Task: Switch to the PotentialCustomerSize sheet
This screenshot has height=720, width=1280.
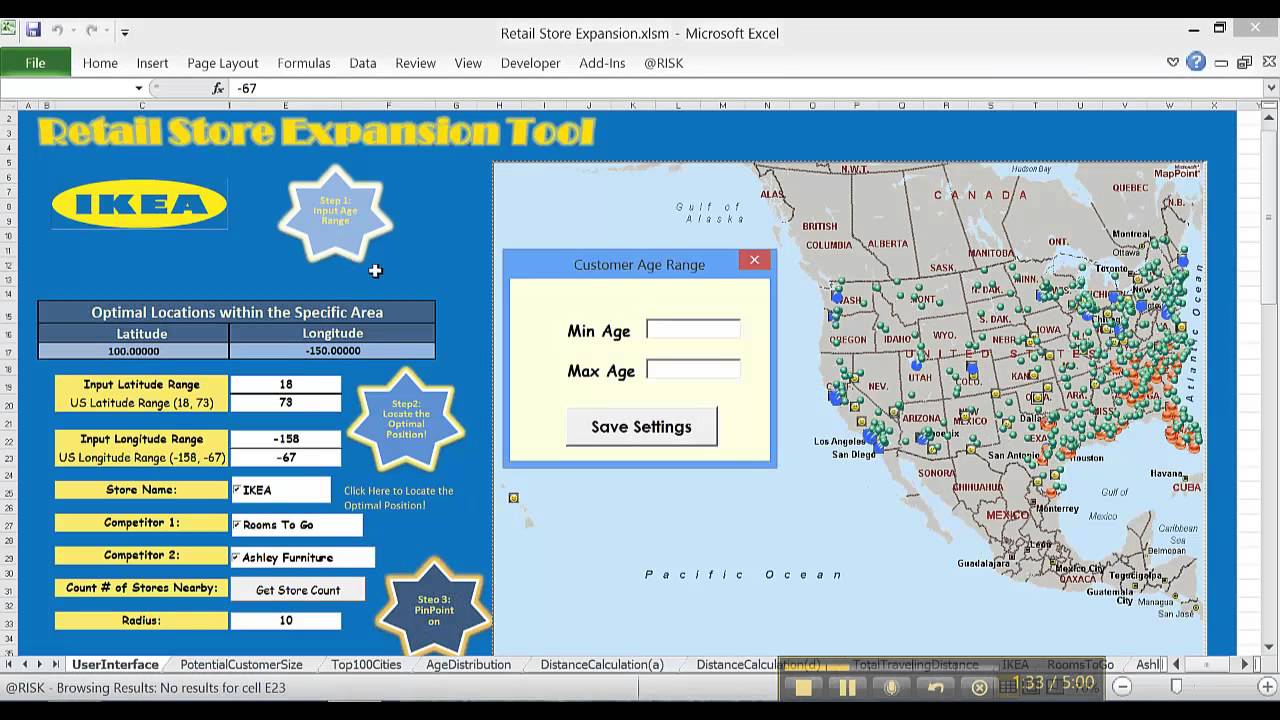Action: [x=241, y=664]
